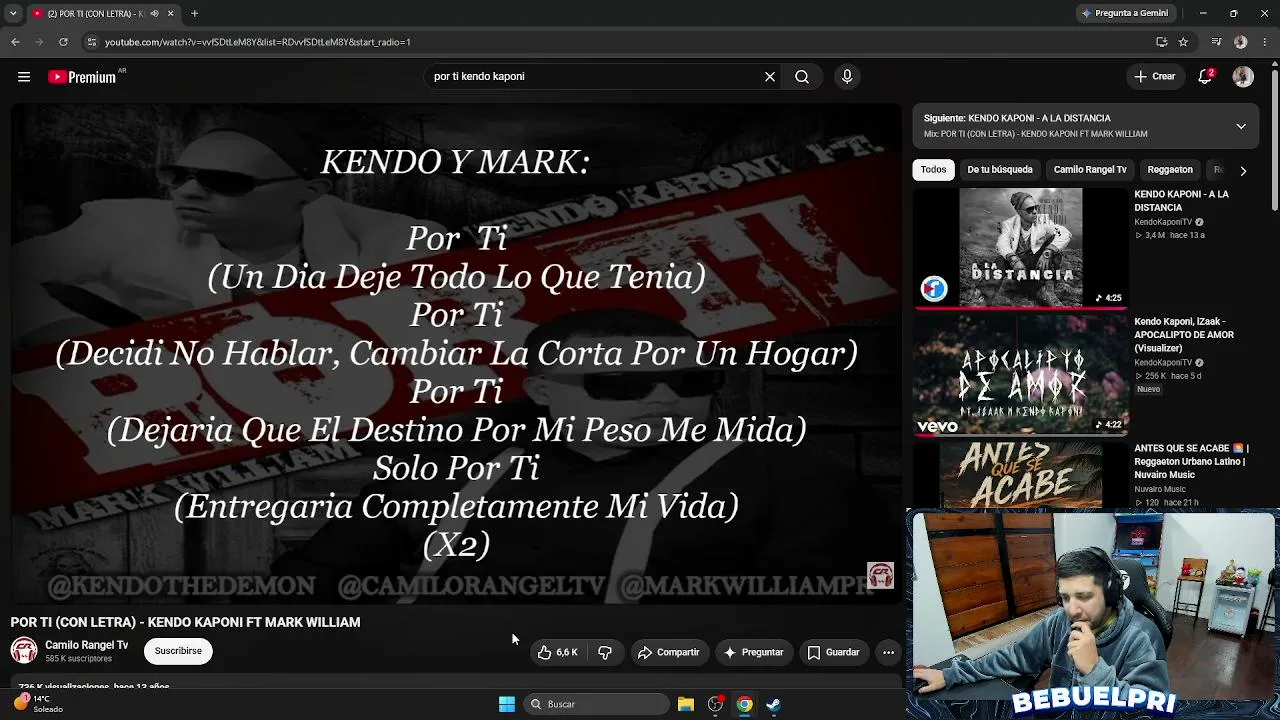The image size is (1280, 720).
Task: Install YouTube app from address bar
Action: click(1161, 42)
